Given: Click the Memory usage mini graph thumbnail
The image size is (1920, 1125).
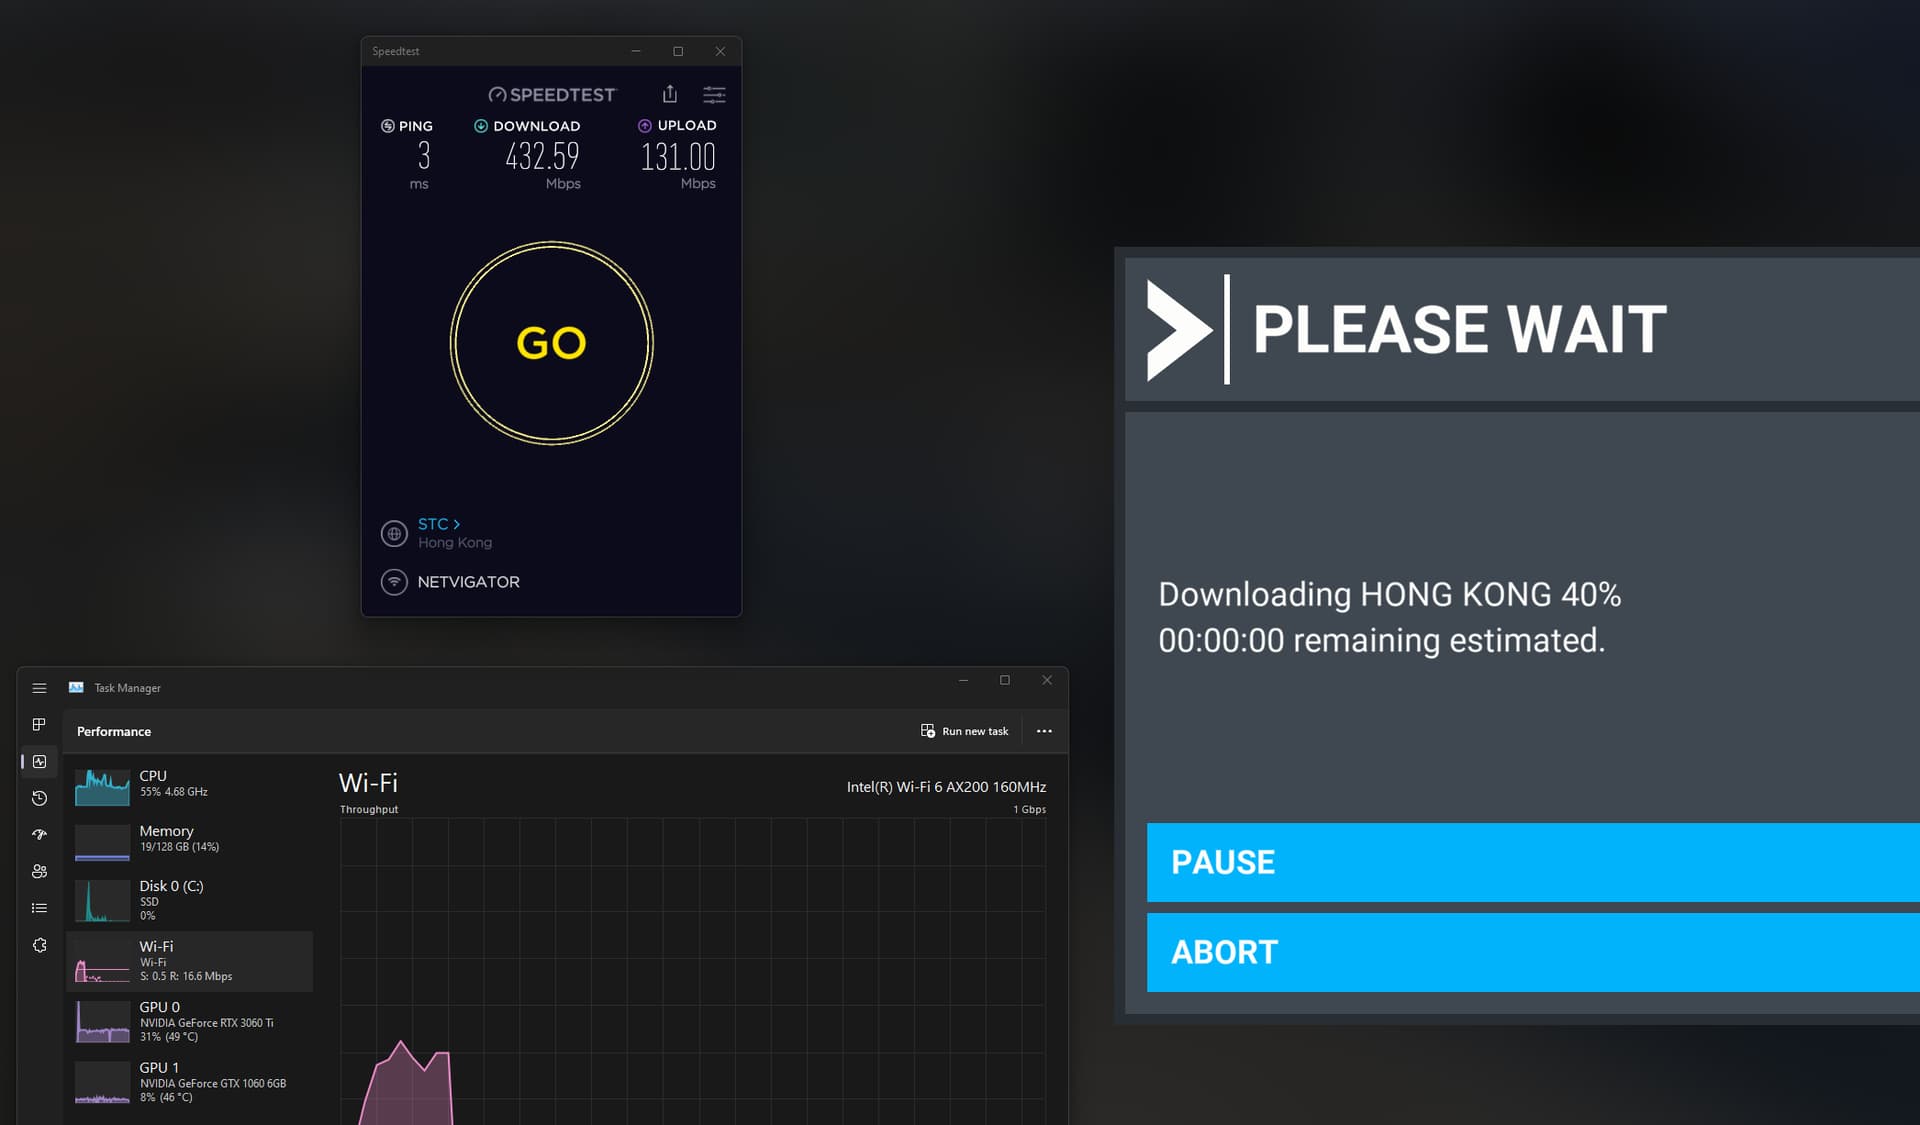Looking at the screenshot, I should pyautogui.click(x=102, y=842).
